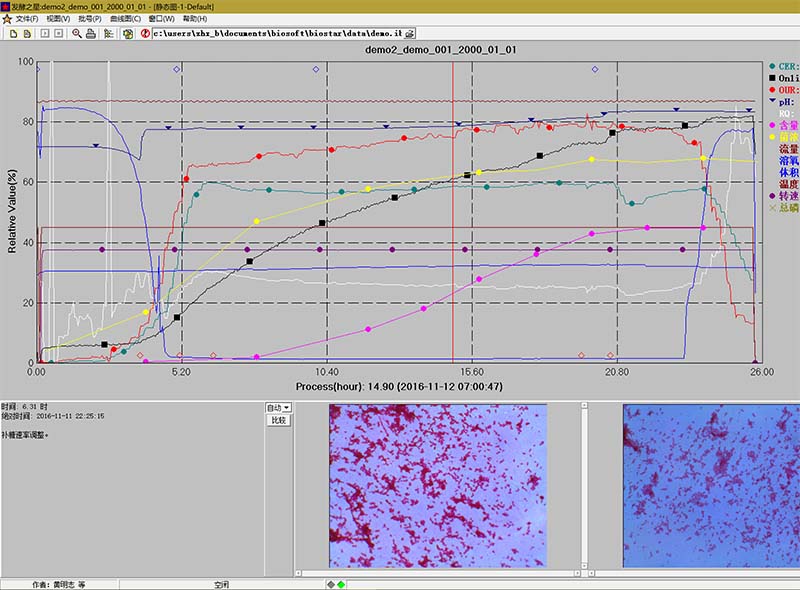This screenshot has height=590, width=800.
Task: Open the 文件(F) menu
Action: coord(27,19)
